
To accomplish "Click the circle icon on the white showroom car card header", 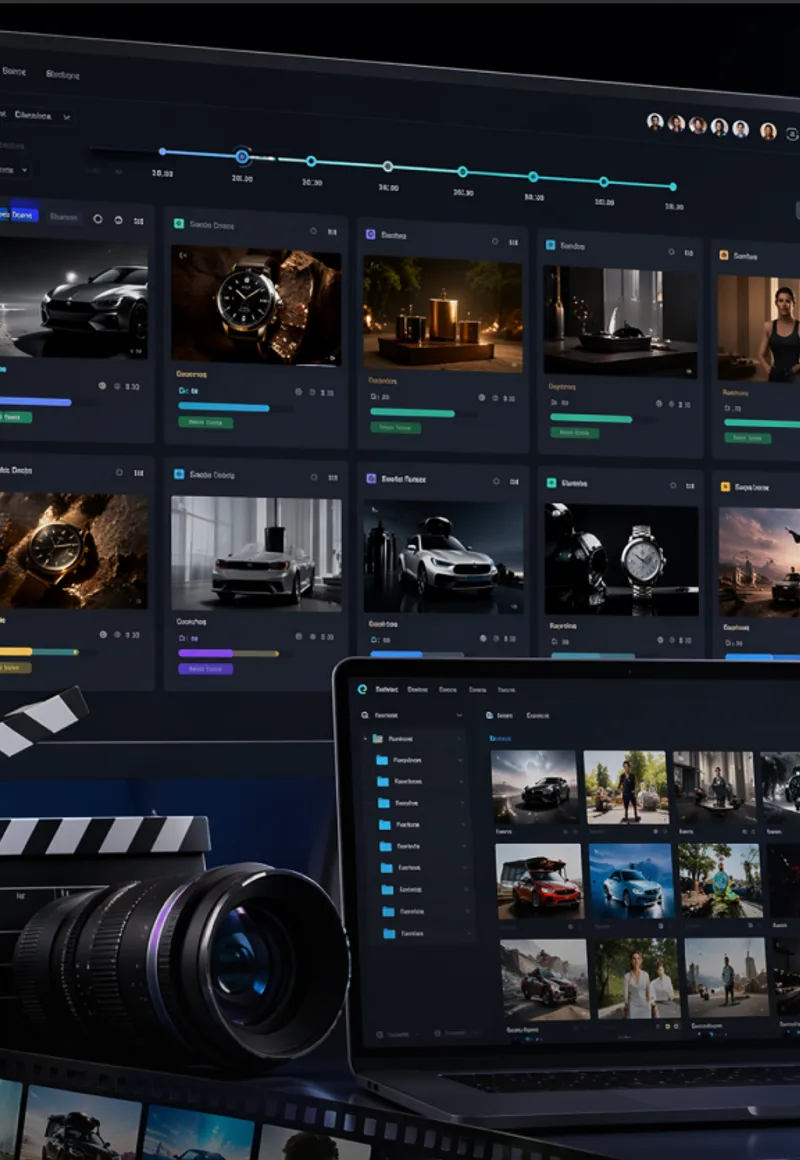I will (x=314, y=478).
